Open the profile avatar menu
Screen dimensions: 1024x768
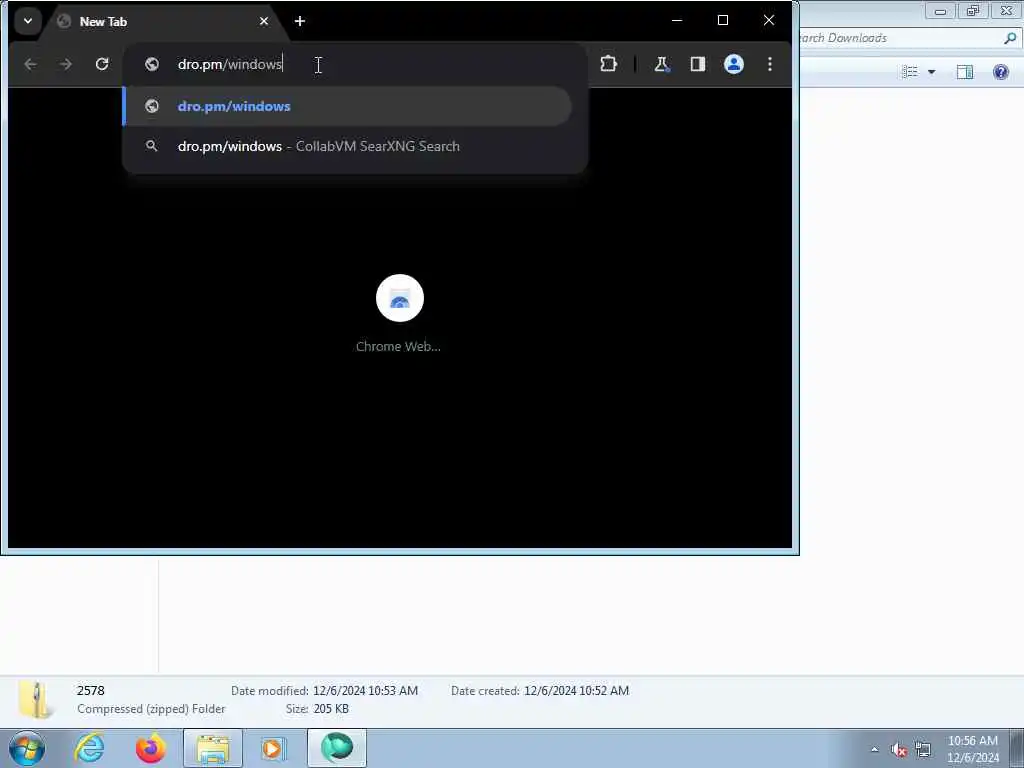(x=734, y=64)
